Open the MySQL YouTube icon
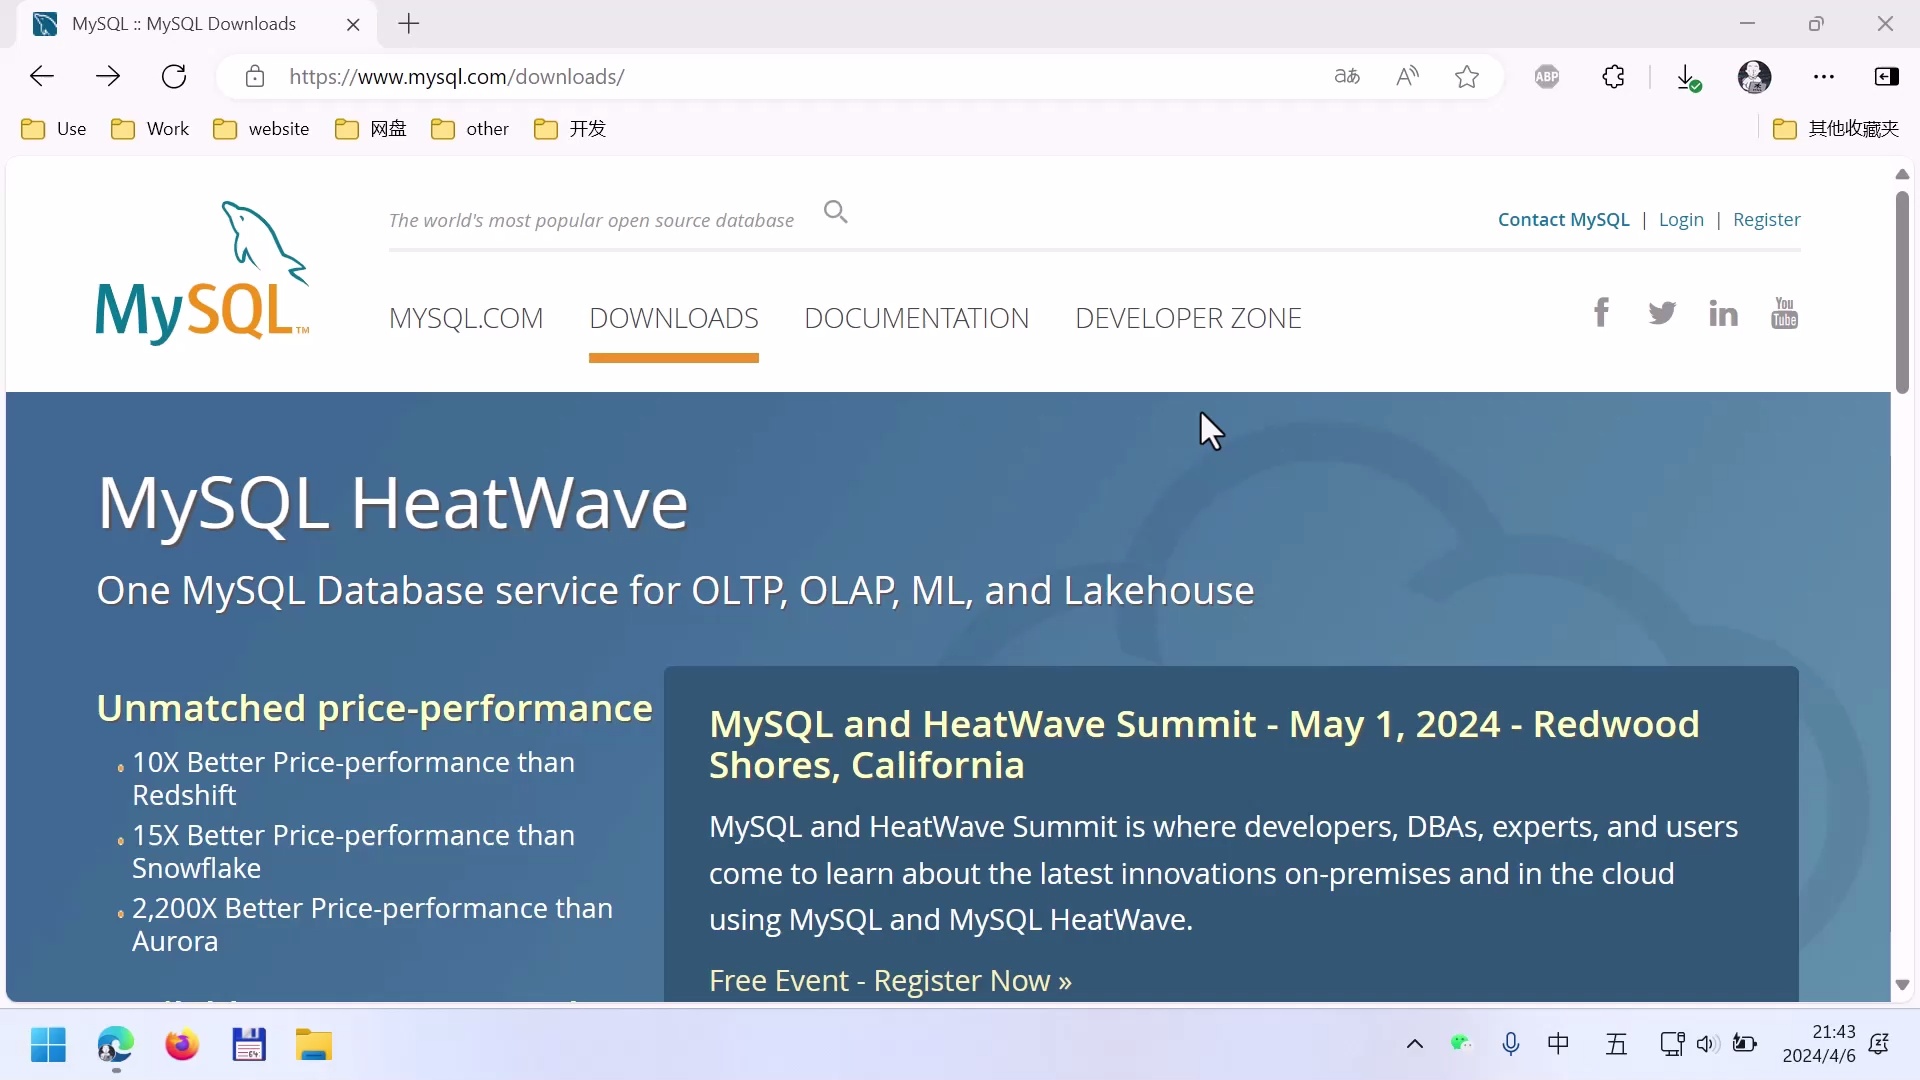 (x=1784, y=313)
